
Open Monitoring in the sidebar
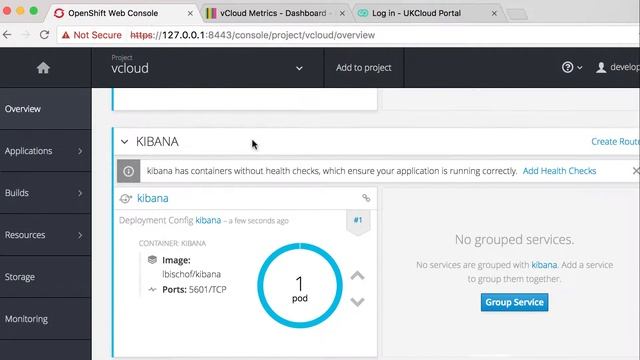tap(45, 319)
